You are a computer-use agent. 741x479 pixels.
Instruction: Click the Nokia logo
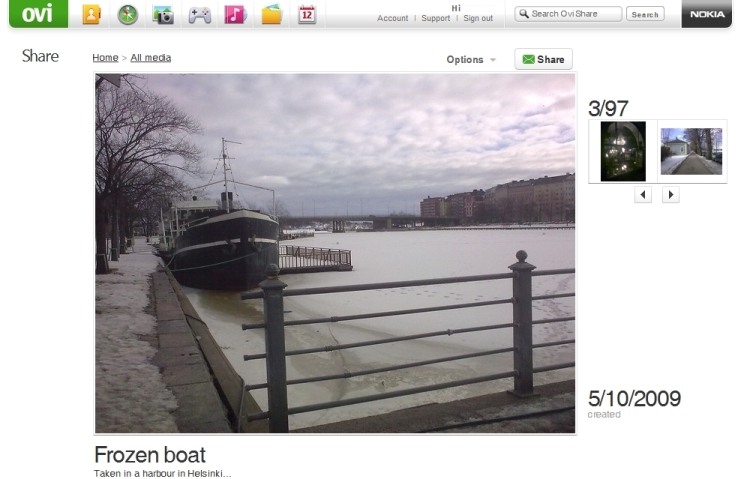pos(707,14)
